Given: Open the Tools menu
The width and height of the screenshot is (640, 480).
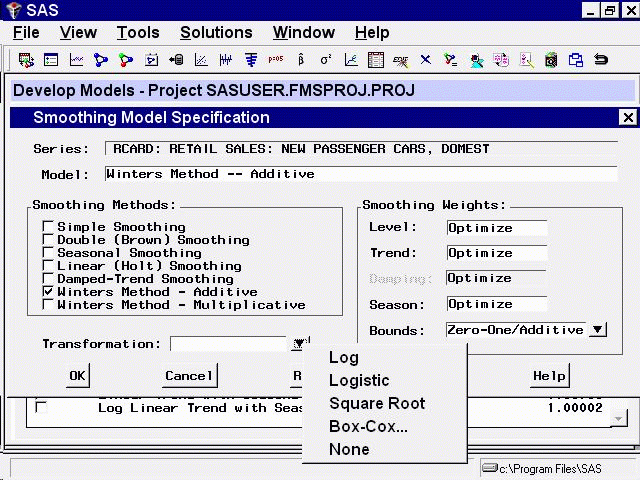Looking at the screenshot, I should click(138, 33).
